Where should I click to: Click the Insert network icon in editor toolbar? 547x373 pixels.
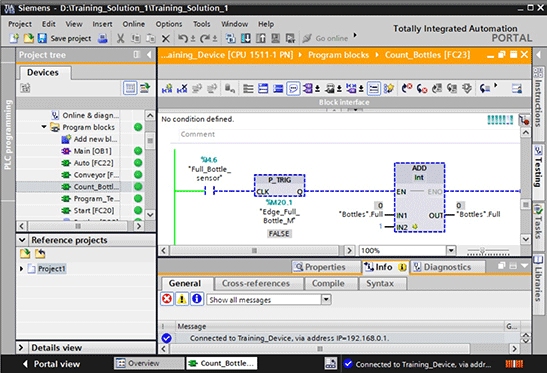coord(167,89)
